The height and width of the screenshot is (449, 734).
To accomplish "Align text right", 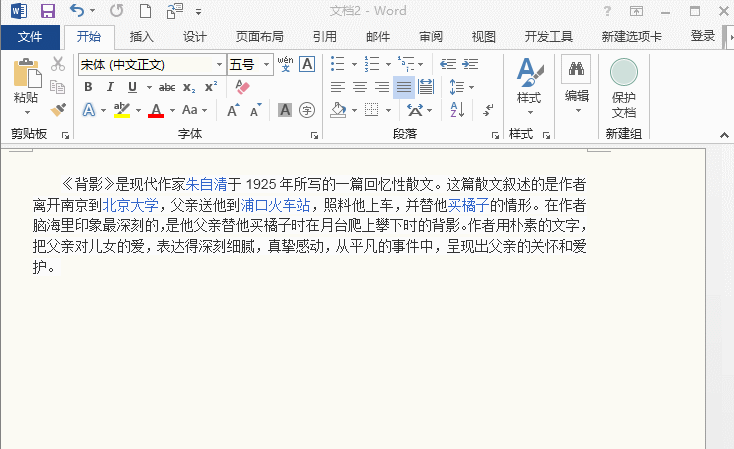I will click(x=382, y=87).
